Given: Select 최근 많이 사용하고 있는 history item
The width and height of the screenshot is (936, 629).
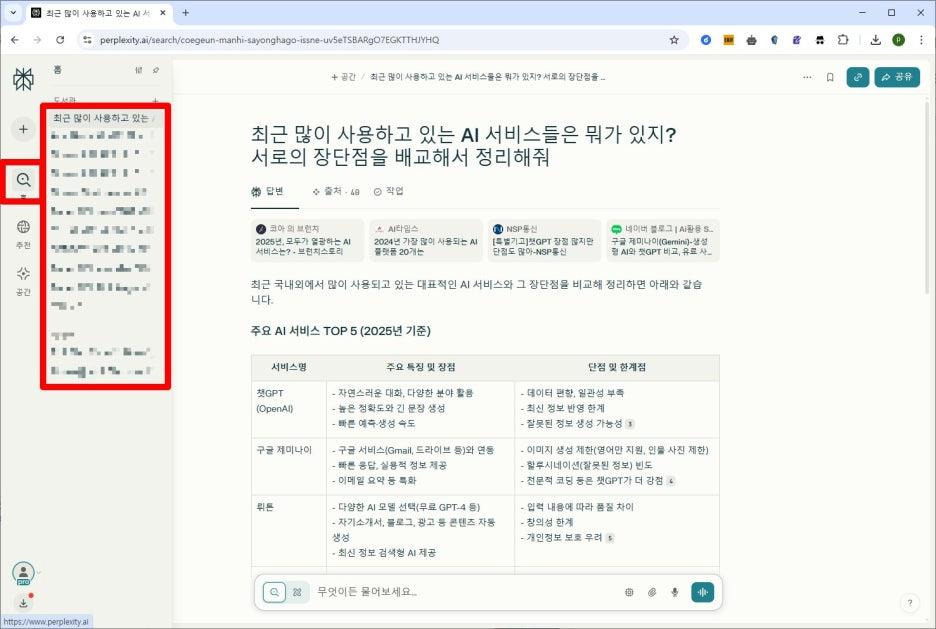Looking at the screenshot, I should coord(104,118).
